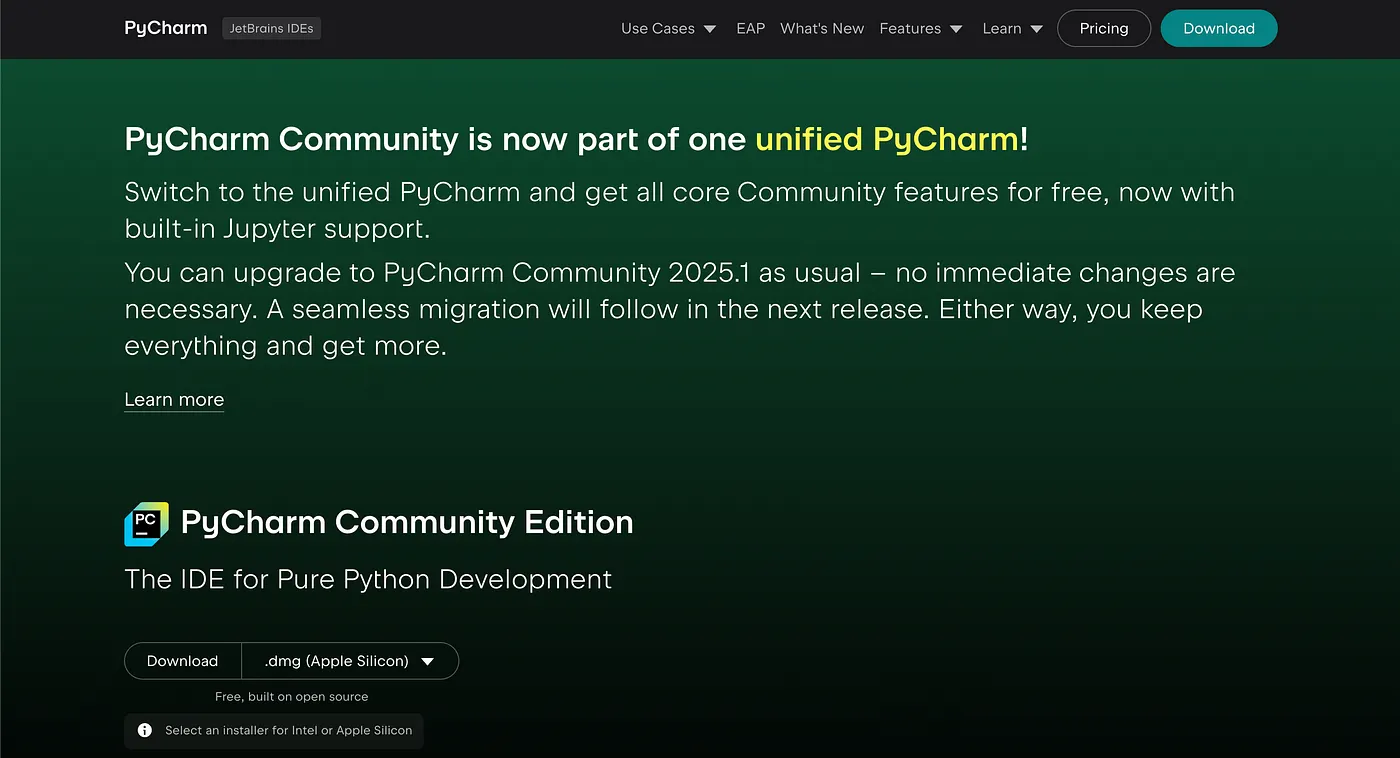Open the .dmg (Apple Silicon) installer dropdown
Image resolution: width=1400 pixels, height=758 pixels.
[350, 661]
